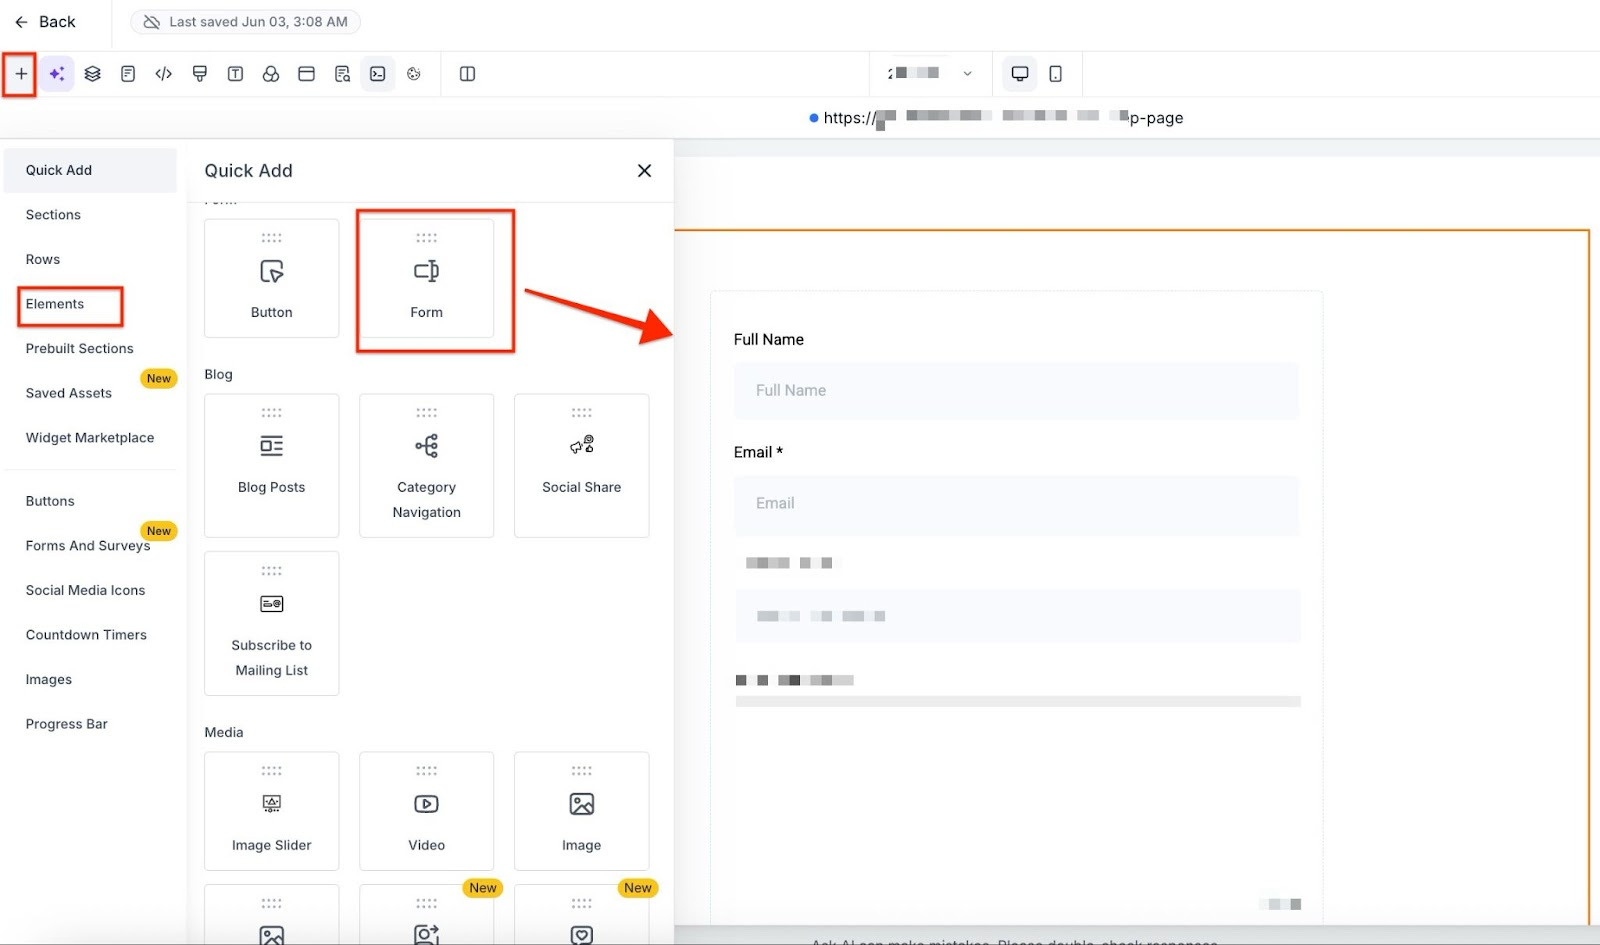1600x945 pixels.
Task: Jump to Countdown Timers
Action: tap(86, 635)
